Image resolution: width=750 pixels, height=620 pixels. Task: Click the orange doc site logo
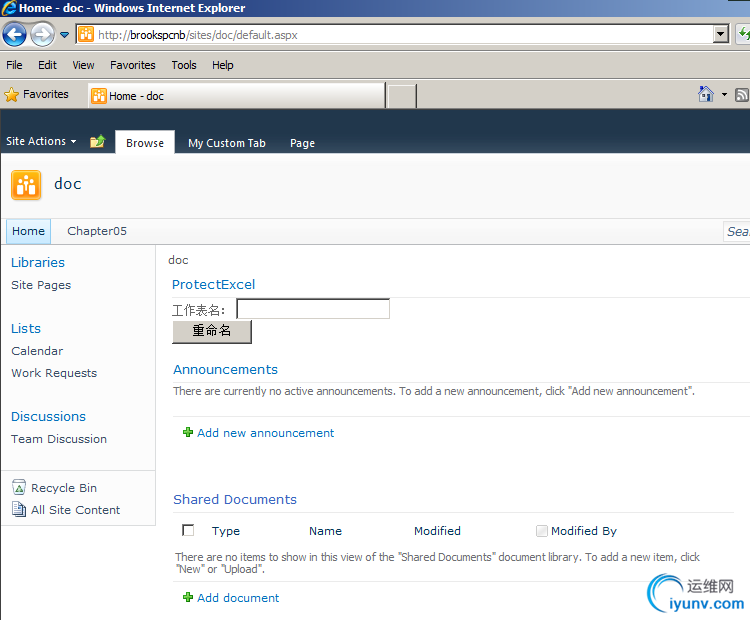[26, 185]
